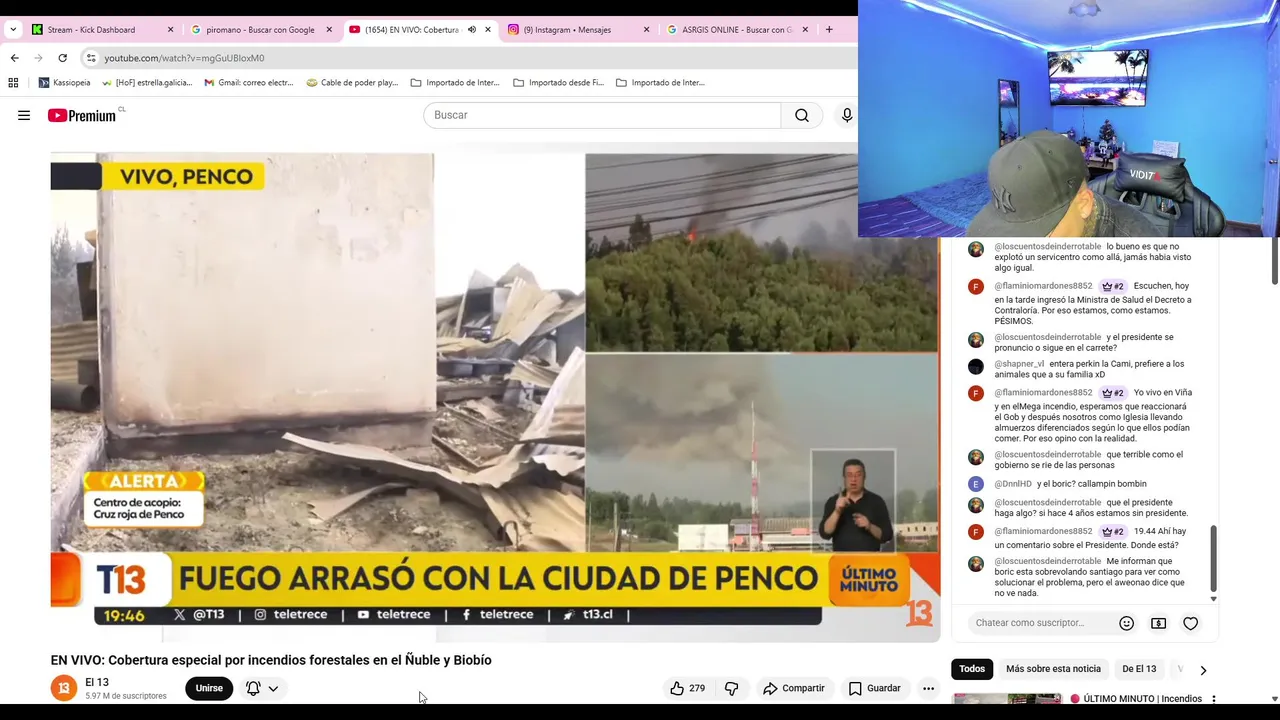Share the video via Compartir

[x=794, y=688]
